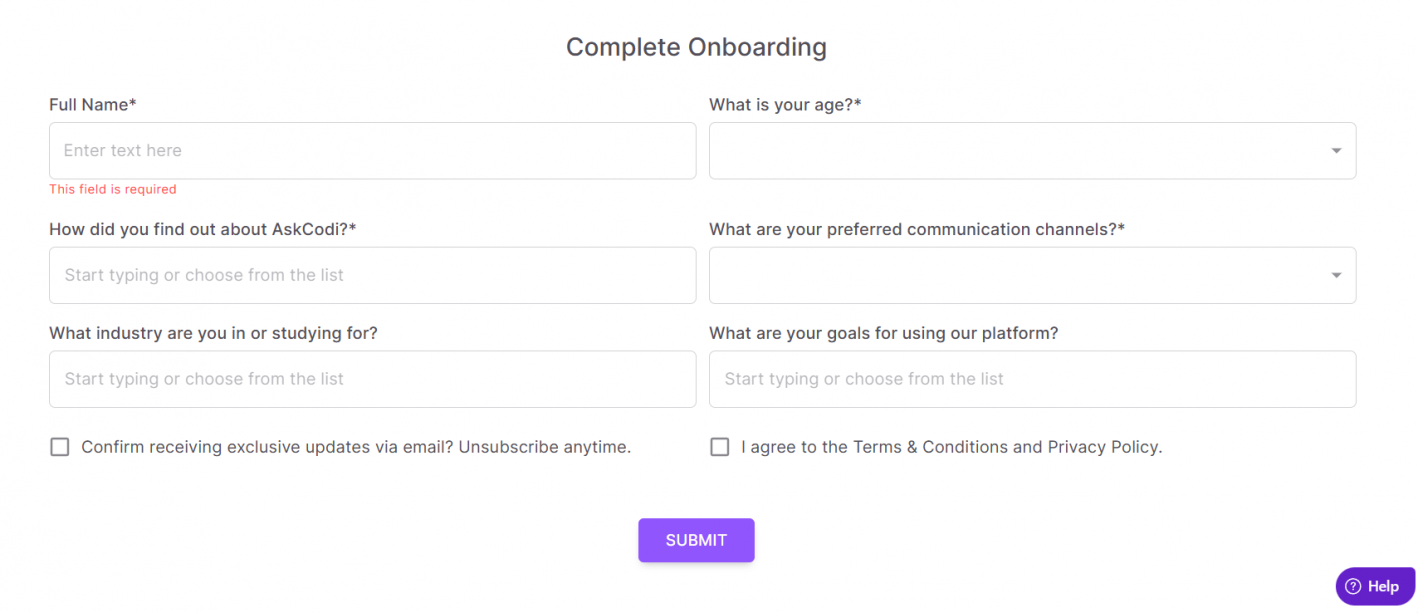This screenshot has width=1418, height=613.
Task: Check the email updates confirmation checkbox
Action: pyautogui.click(x=60, y=447)
